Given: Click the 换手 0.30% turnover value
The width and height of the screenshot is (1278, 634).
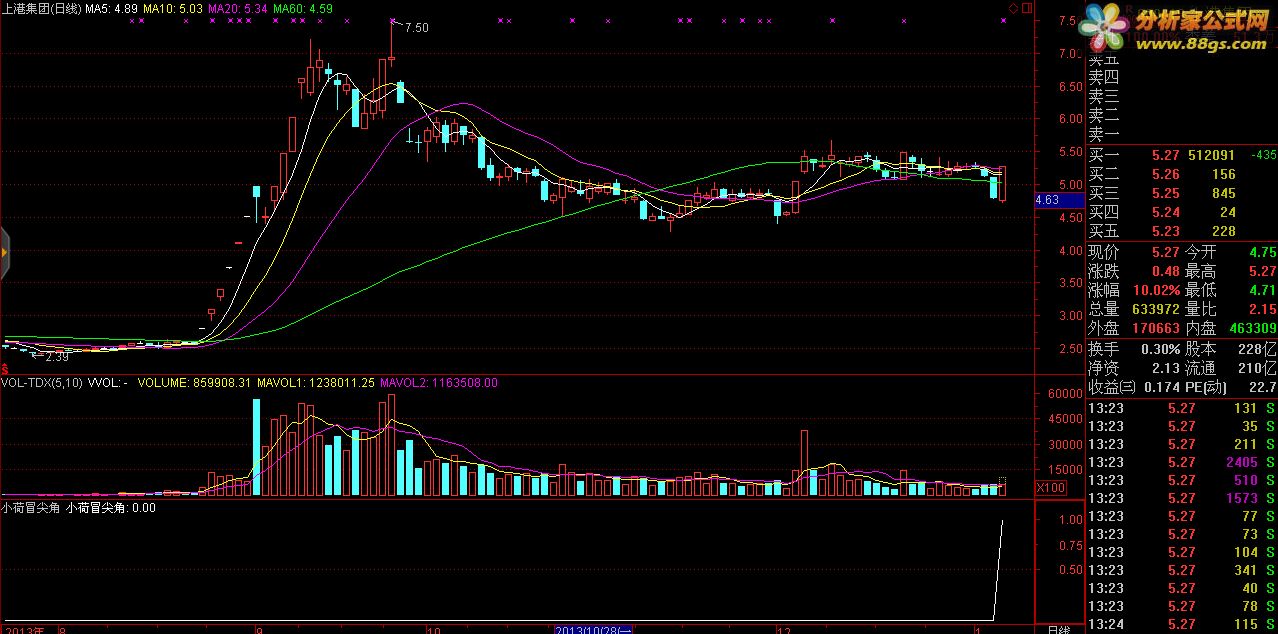Looking at the screenshot, I should coord(1160,349).
